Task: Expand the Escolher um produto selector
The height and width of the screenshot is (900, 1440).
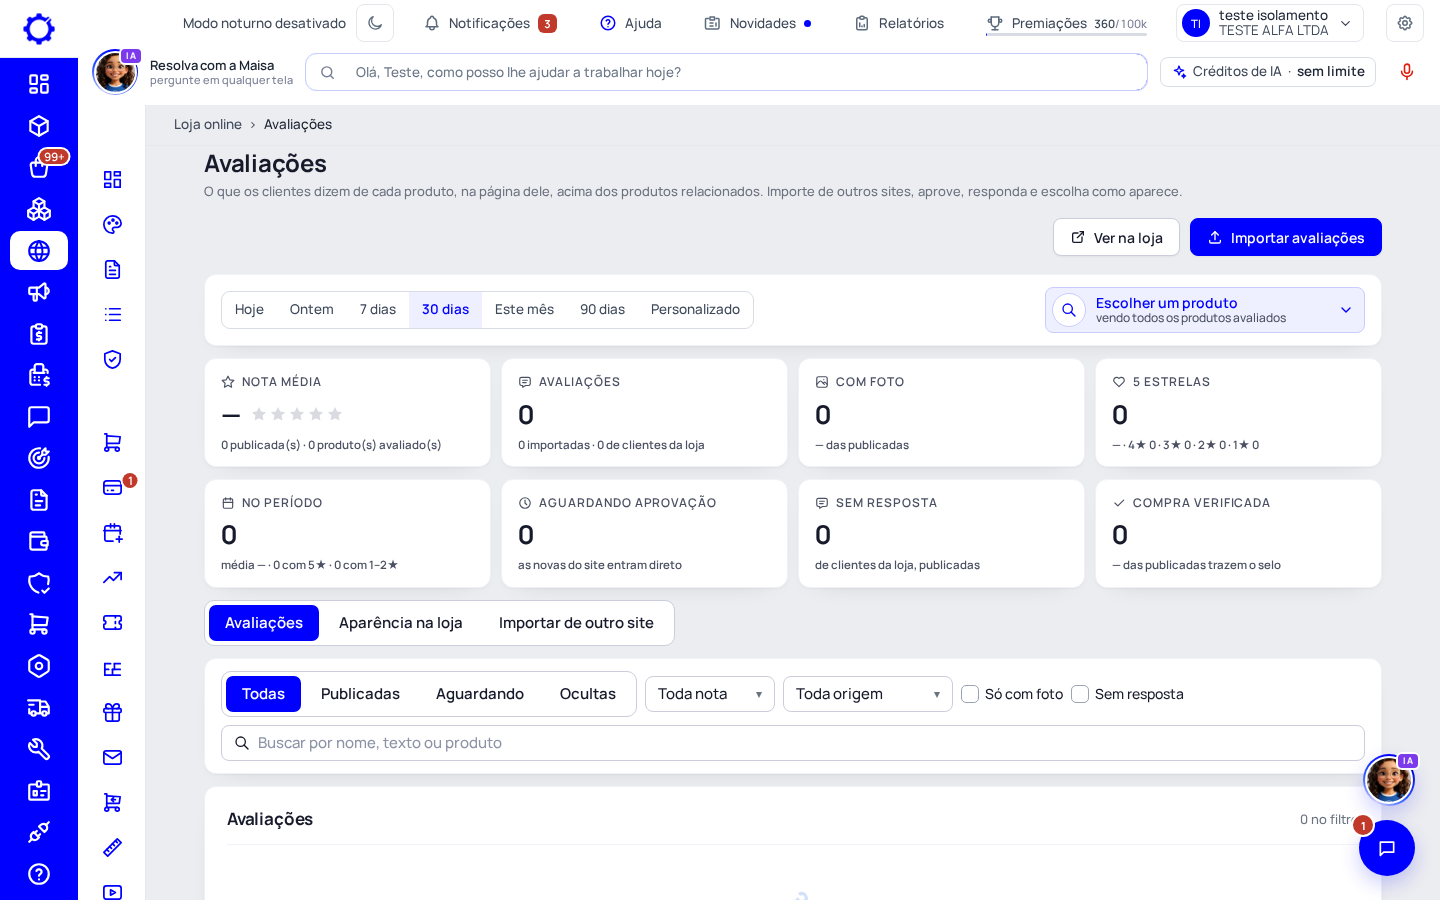Action: [1205, 310]
